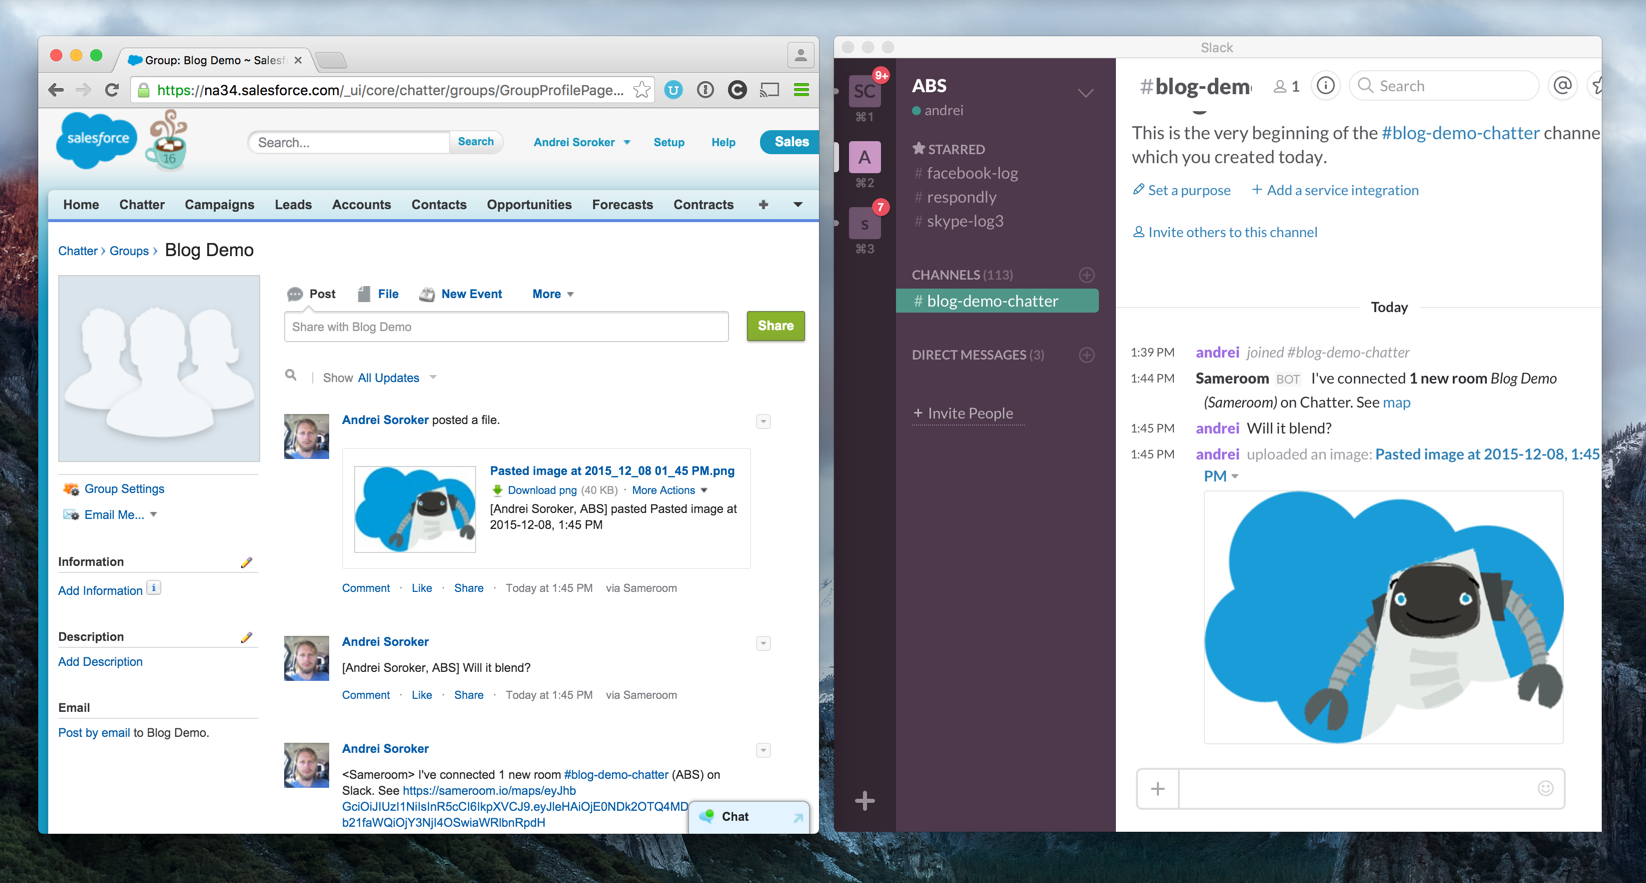This screenshot has width=1646, height=883.
Task: Open the emoji picker in Slack
Action: point(1545,788)
